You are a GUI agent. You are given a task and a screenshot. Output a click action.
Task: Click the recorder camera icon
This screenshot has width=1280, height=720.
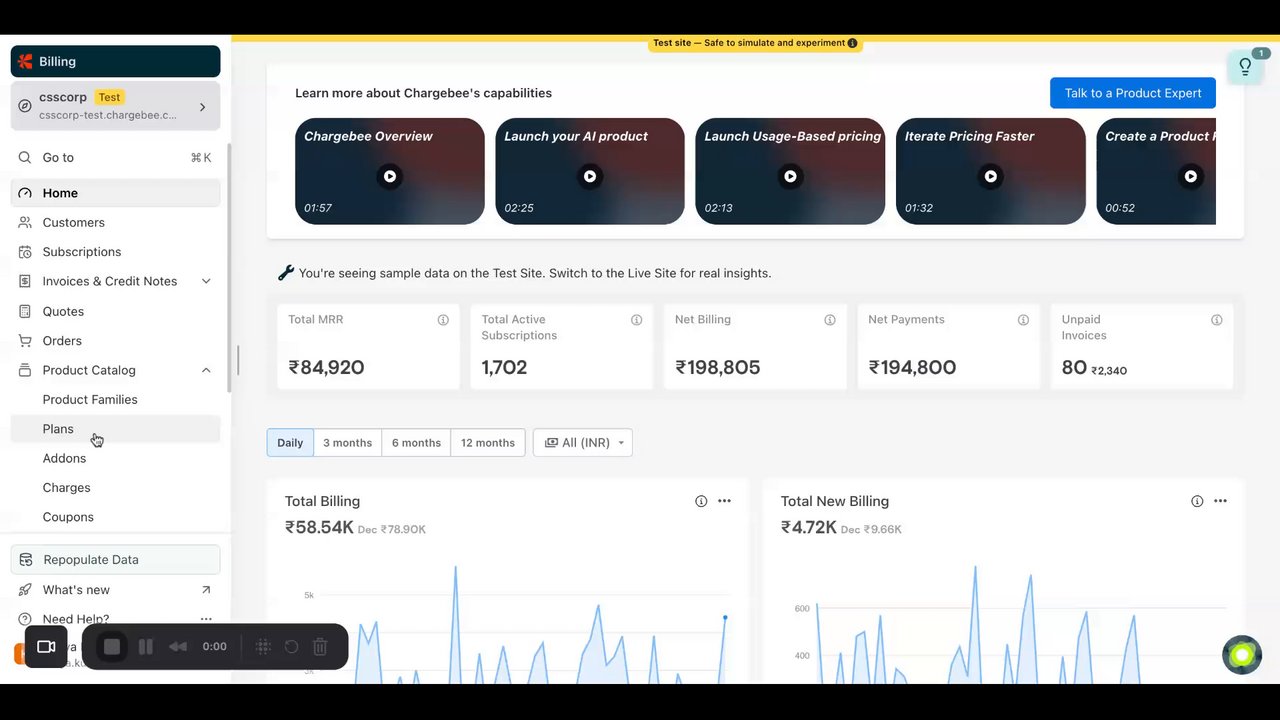coord(46,647)
